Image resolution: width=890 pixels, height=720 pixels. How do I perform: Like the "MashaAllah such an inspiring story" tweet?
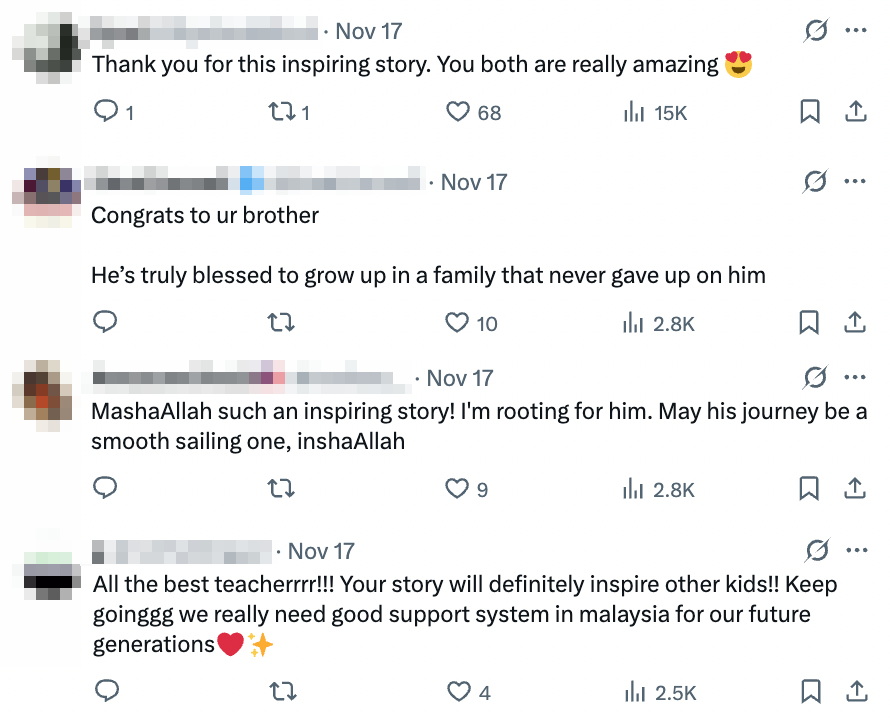458,488
